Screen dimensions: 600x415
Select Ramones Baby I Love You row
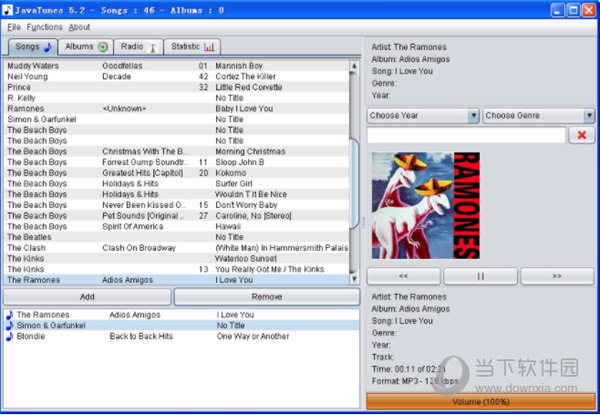click(176, 109)
